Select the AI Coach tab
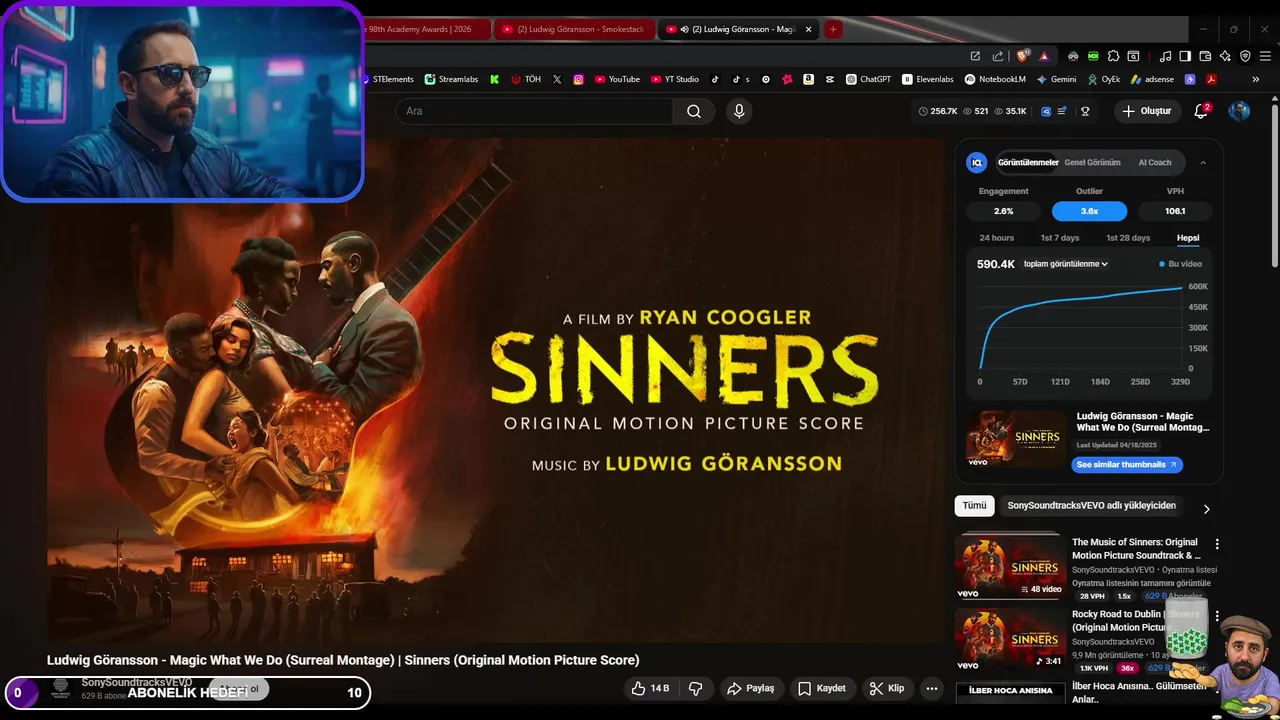The height and width of the screenshot is (720, 1280). click(x=1155, y=162)
